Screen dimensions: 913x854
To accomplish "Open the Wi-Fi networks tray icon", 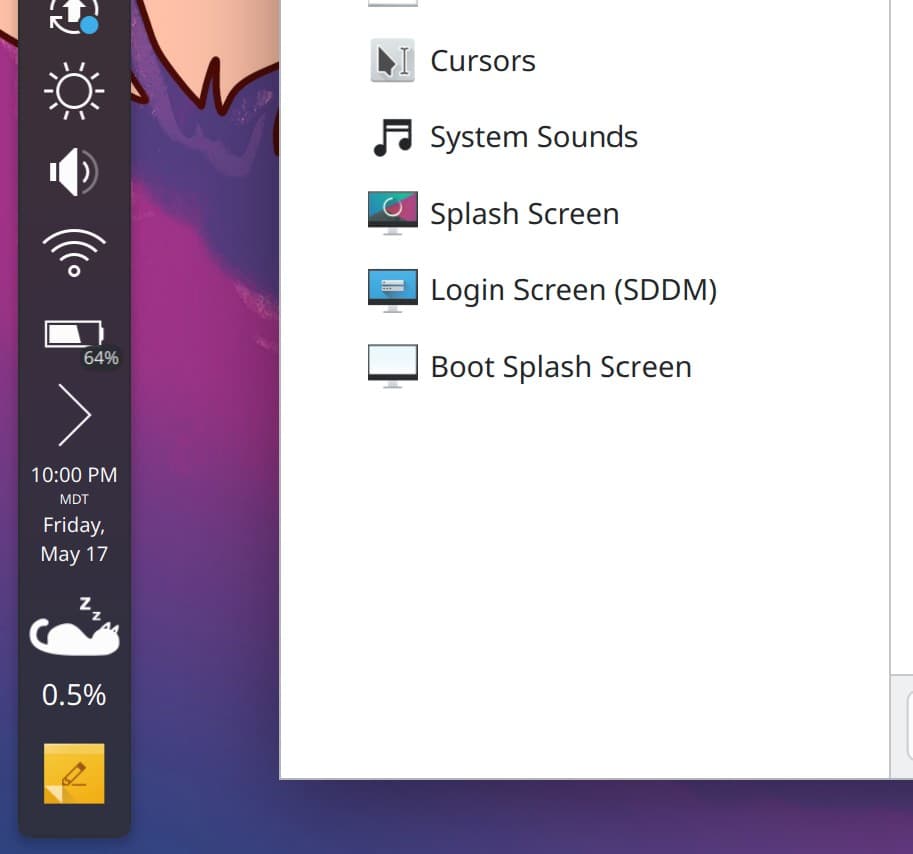I will pos(74,253).
